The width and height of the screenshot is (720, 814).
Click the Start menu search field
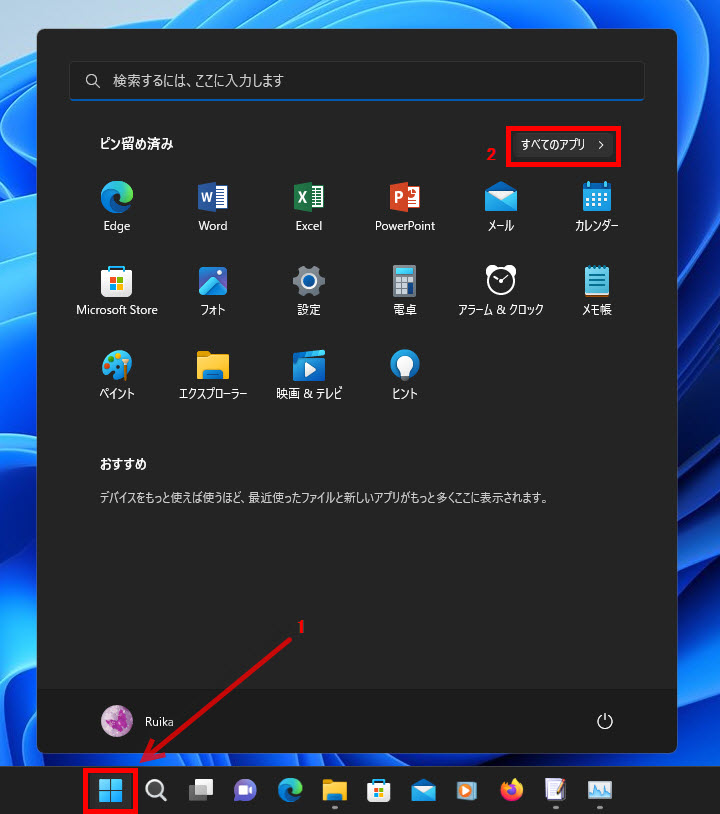[357, 80]
